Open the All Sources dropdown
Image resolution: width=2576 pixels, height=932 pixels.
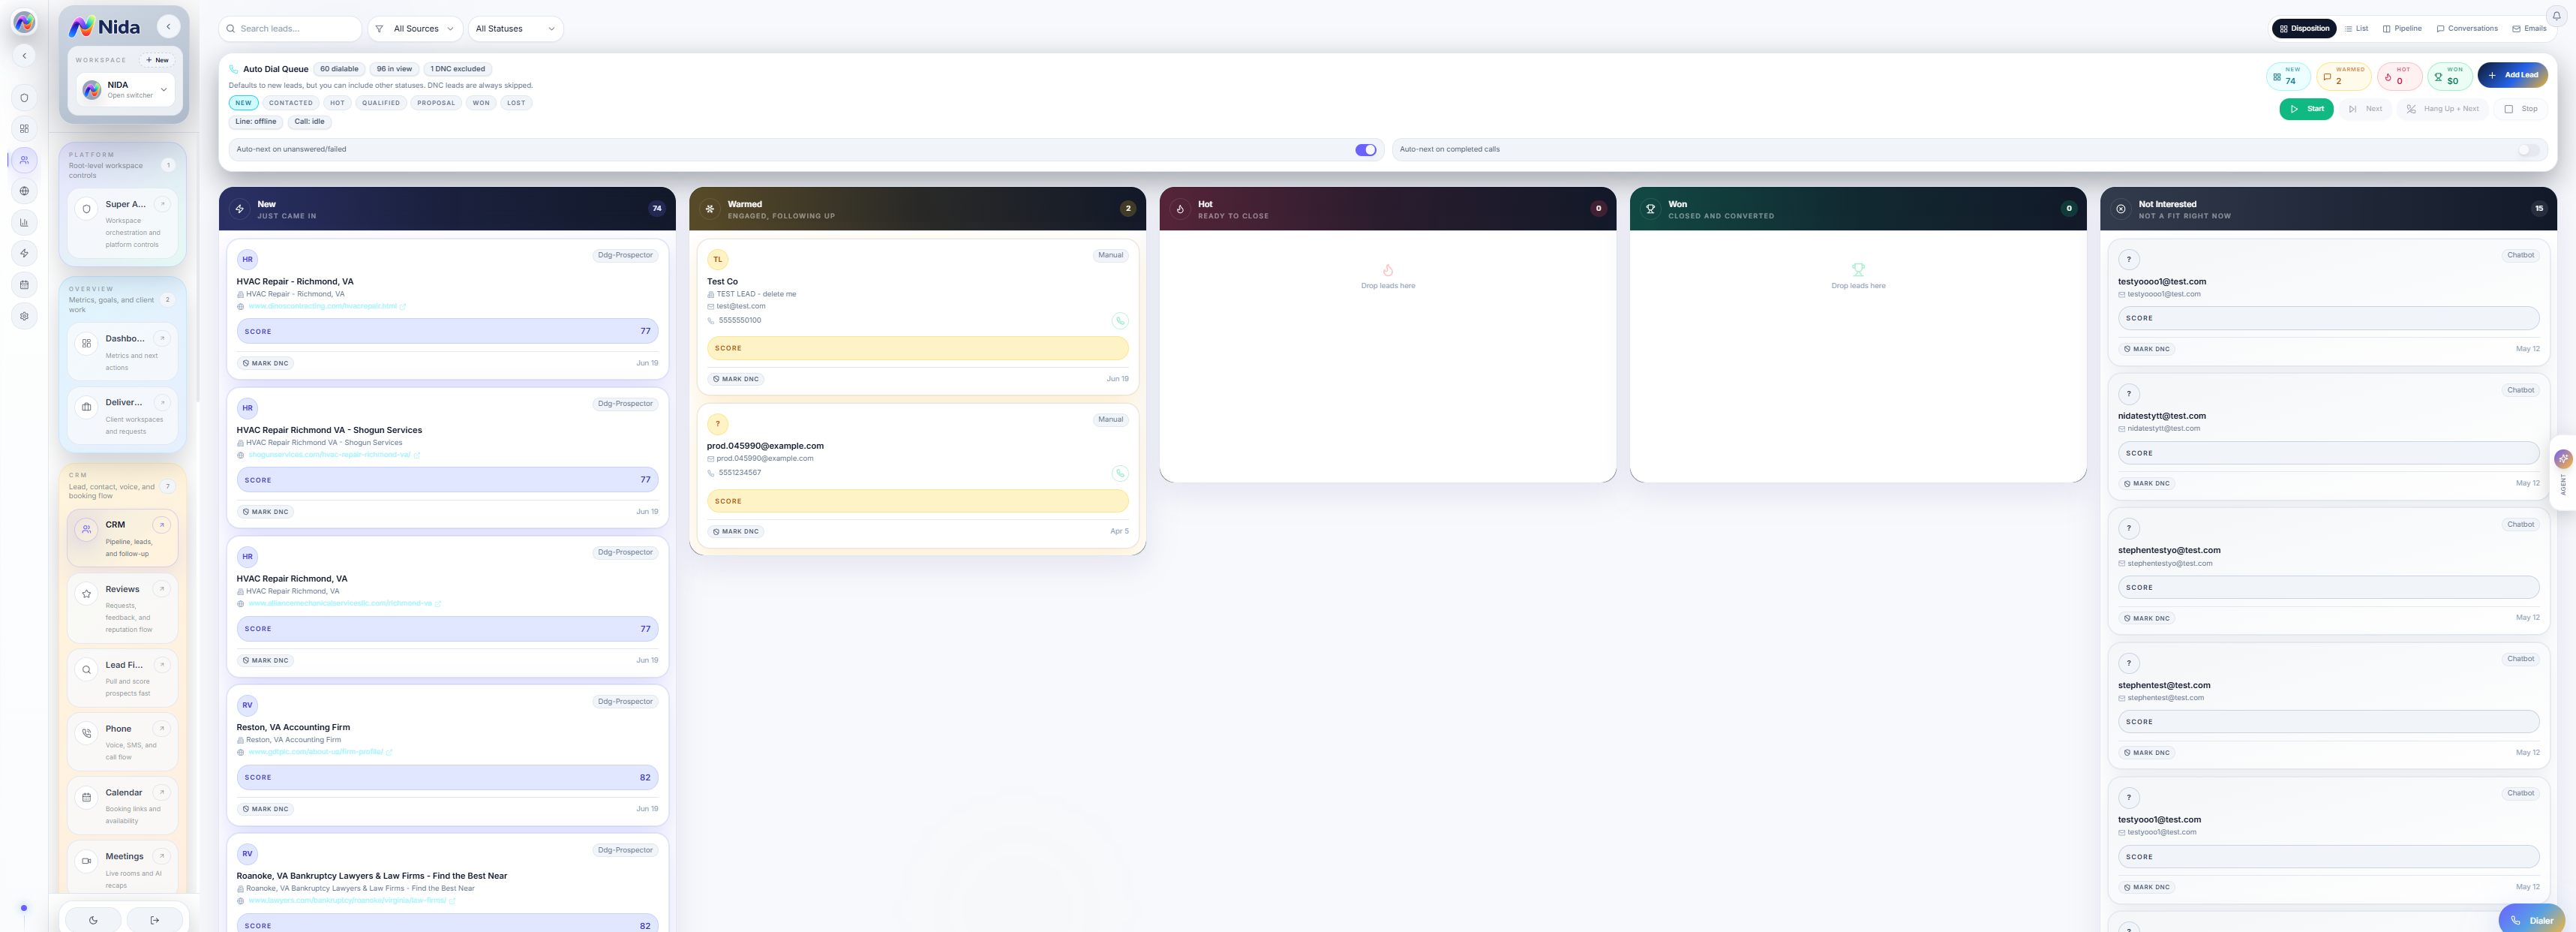(415, 29)
